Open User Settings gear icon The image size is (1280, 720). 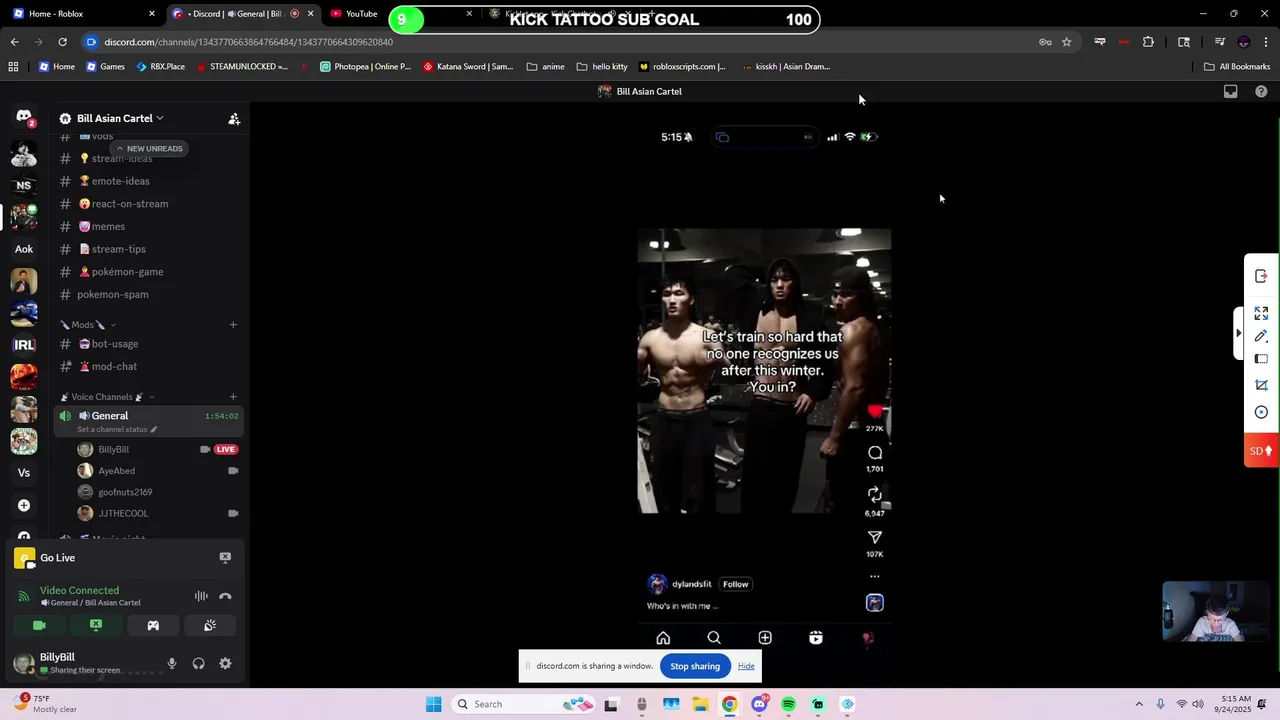click(x=225, y=663)
